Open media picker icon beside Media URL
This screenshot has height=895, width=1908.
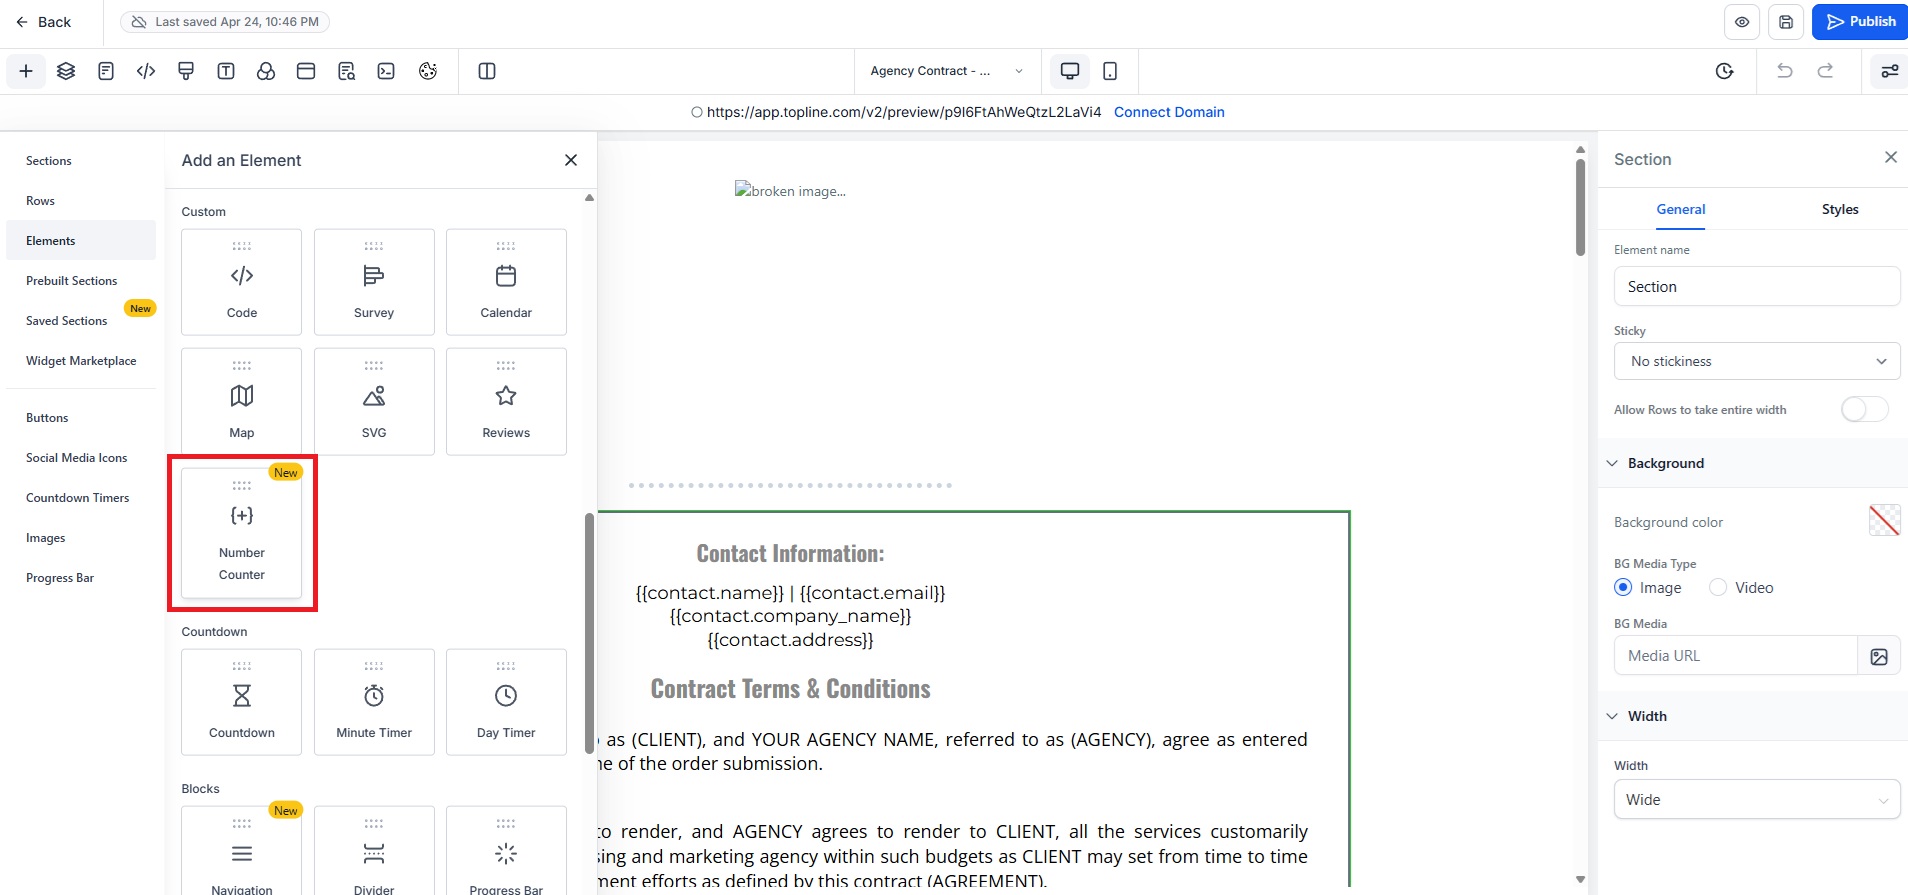pos(1879,656)
